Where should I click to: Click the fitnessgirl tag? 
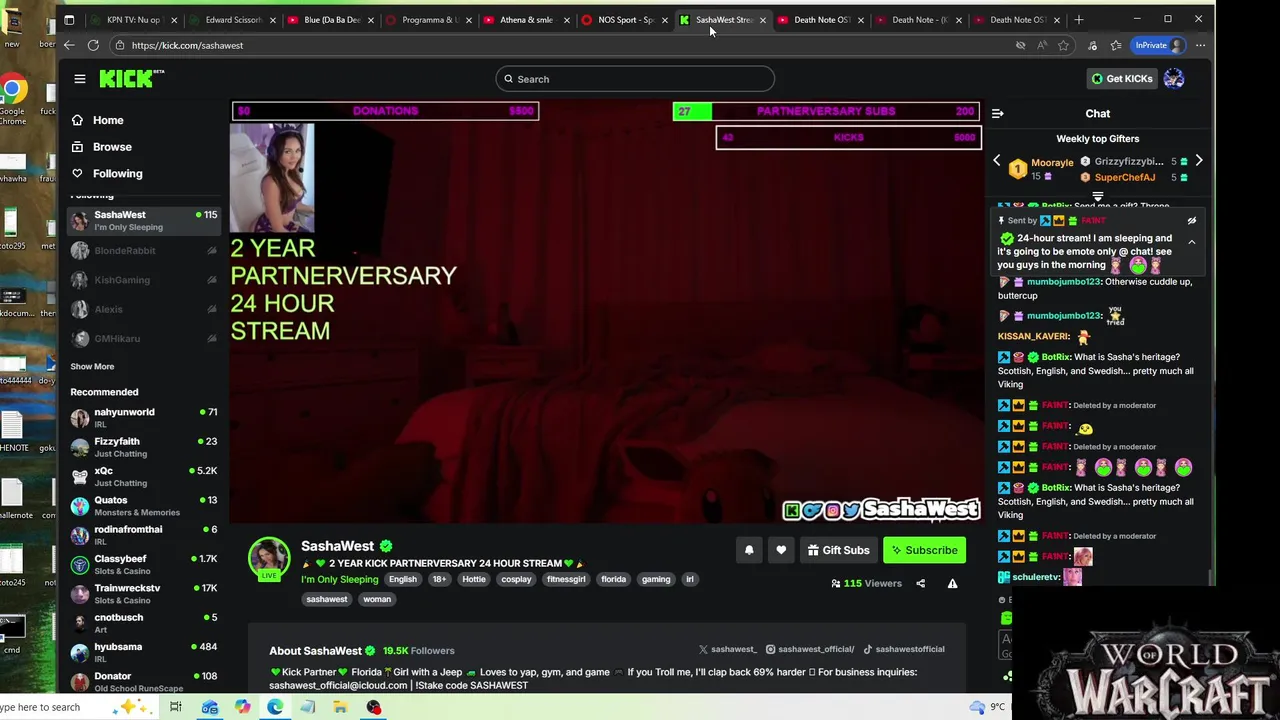point(566,579)
